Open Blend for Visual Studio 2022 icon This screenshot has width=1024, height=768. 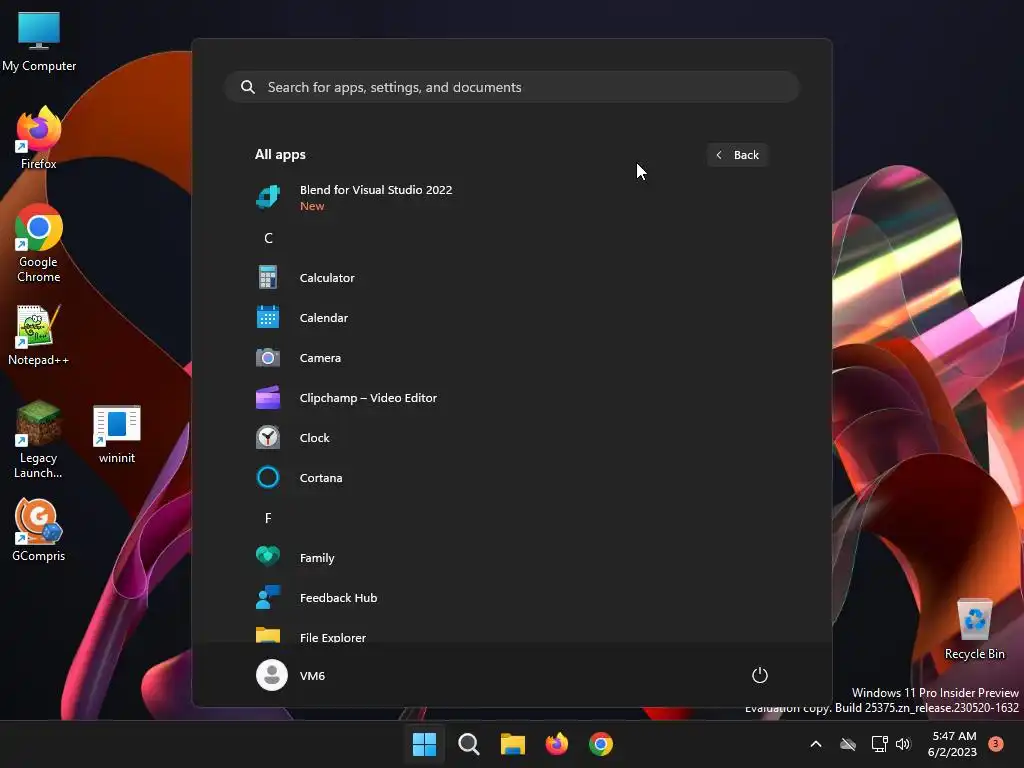click(x=268, y=197)
